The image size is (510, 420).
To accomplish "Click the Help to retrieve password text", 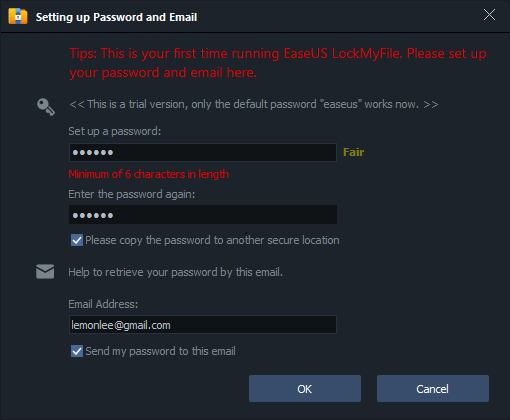I will [175, 272].
